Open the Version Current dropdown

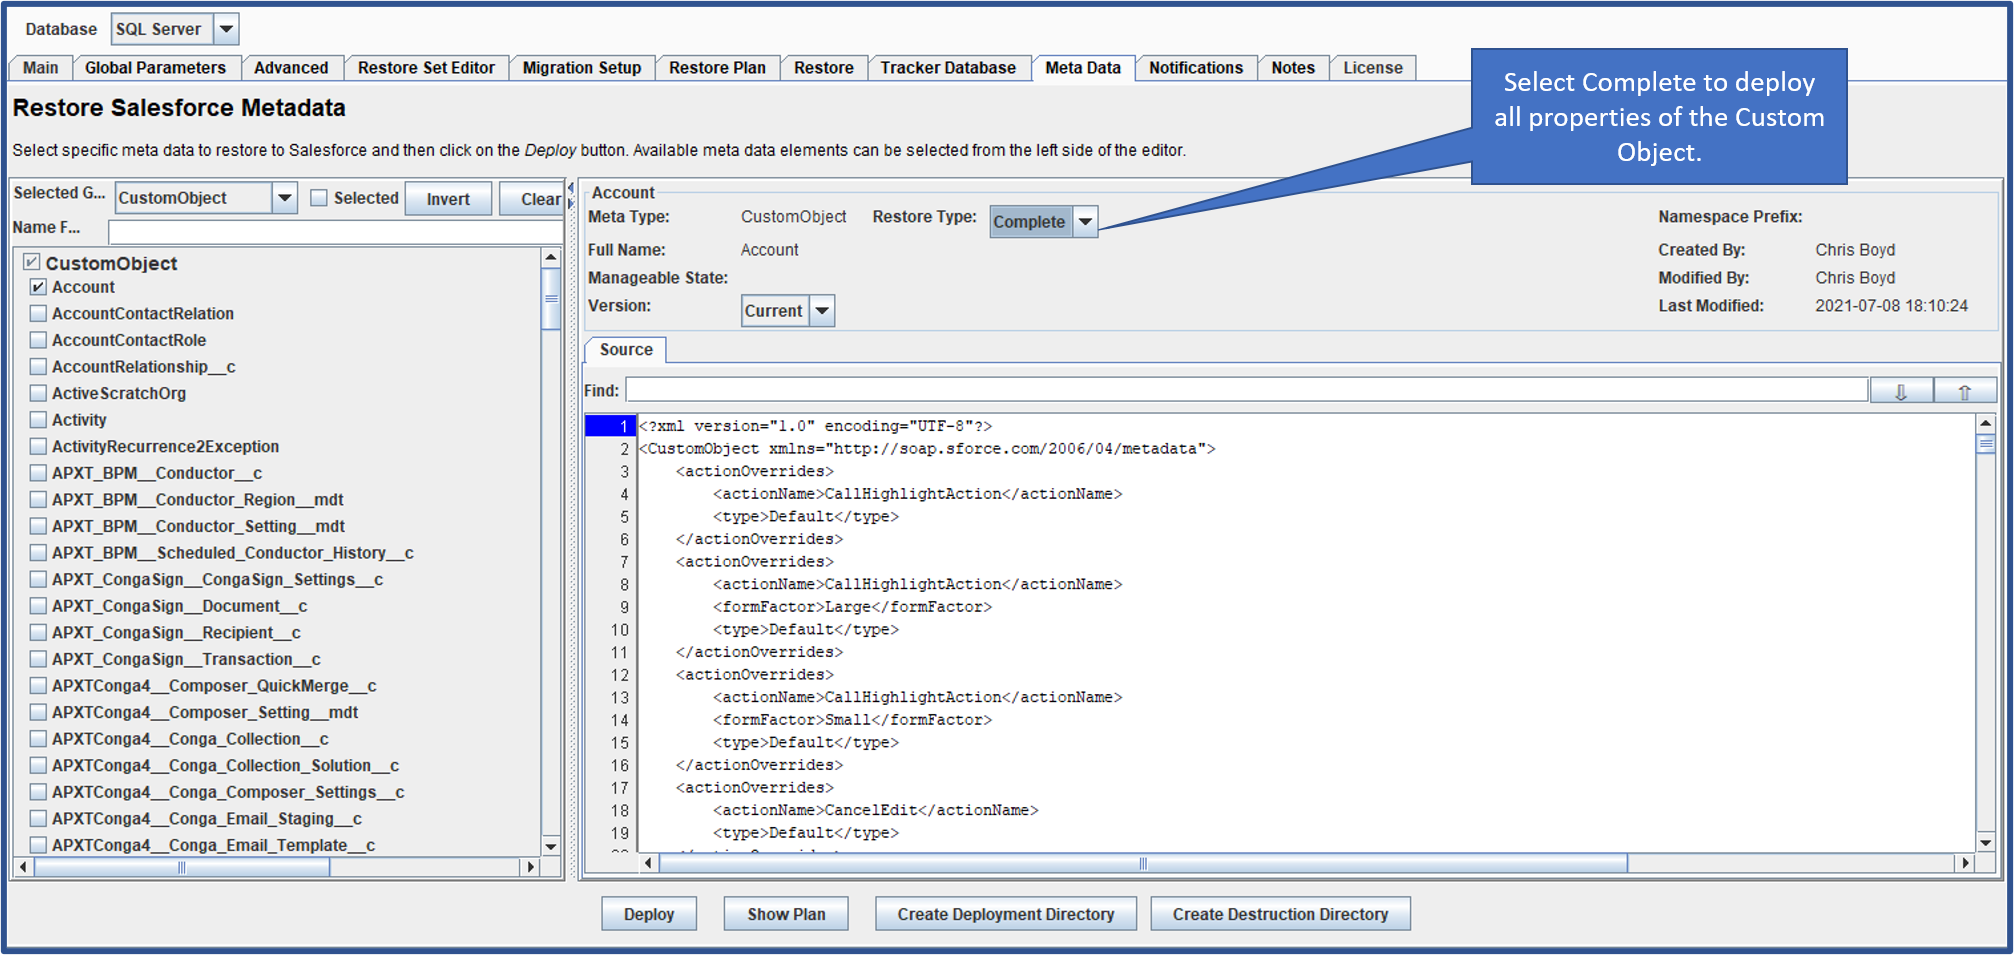pos(822,311)
